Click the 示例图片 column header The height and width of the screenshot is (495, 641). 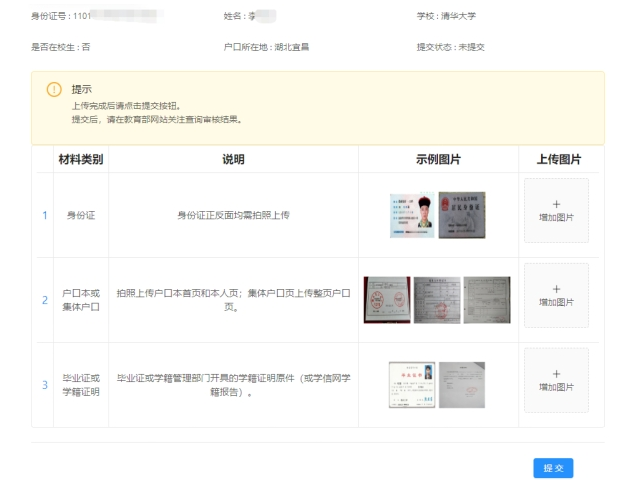click(438, 159)
